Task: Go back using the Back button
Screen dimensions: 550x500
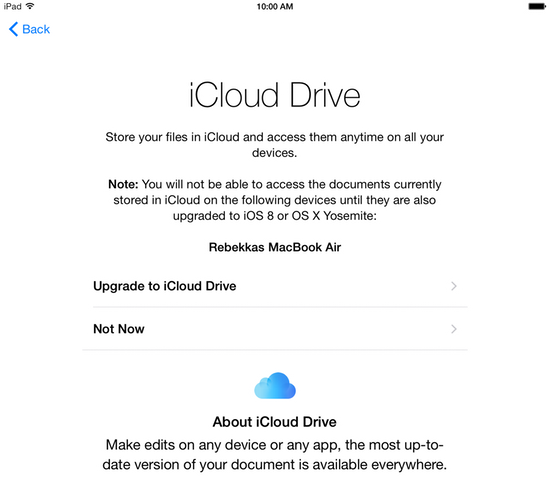Action: tap(29, 29)
